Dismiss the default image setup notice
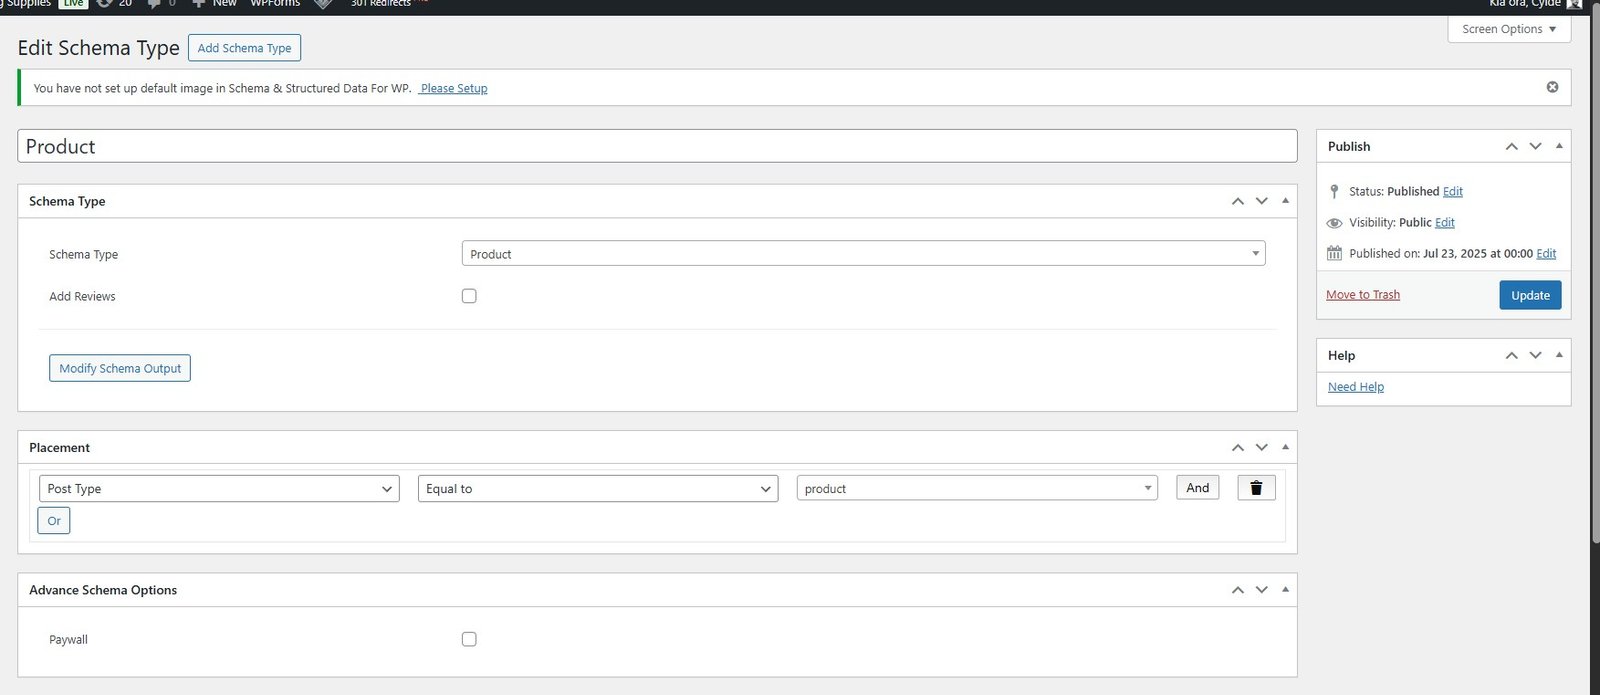The width and height of the screenshot is (1600, 695). point(1552,87)
